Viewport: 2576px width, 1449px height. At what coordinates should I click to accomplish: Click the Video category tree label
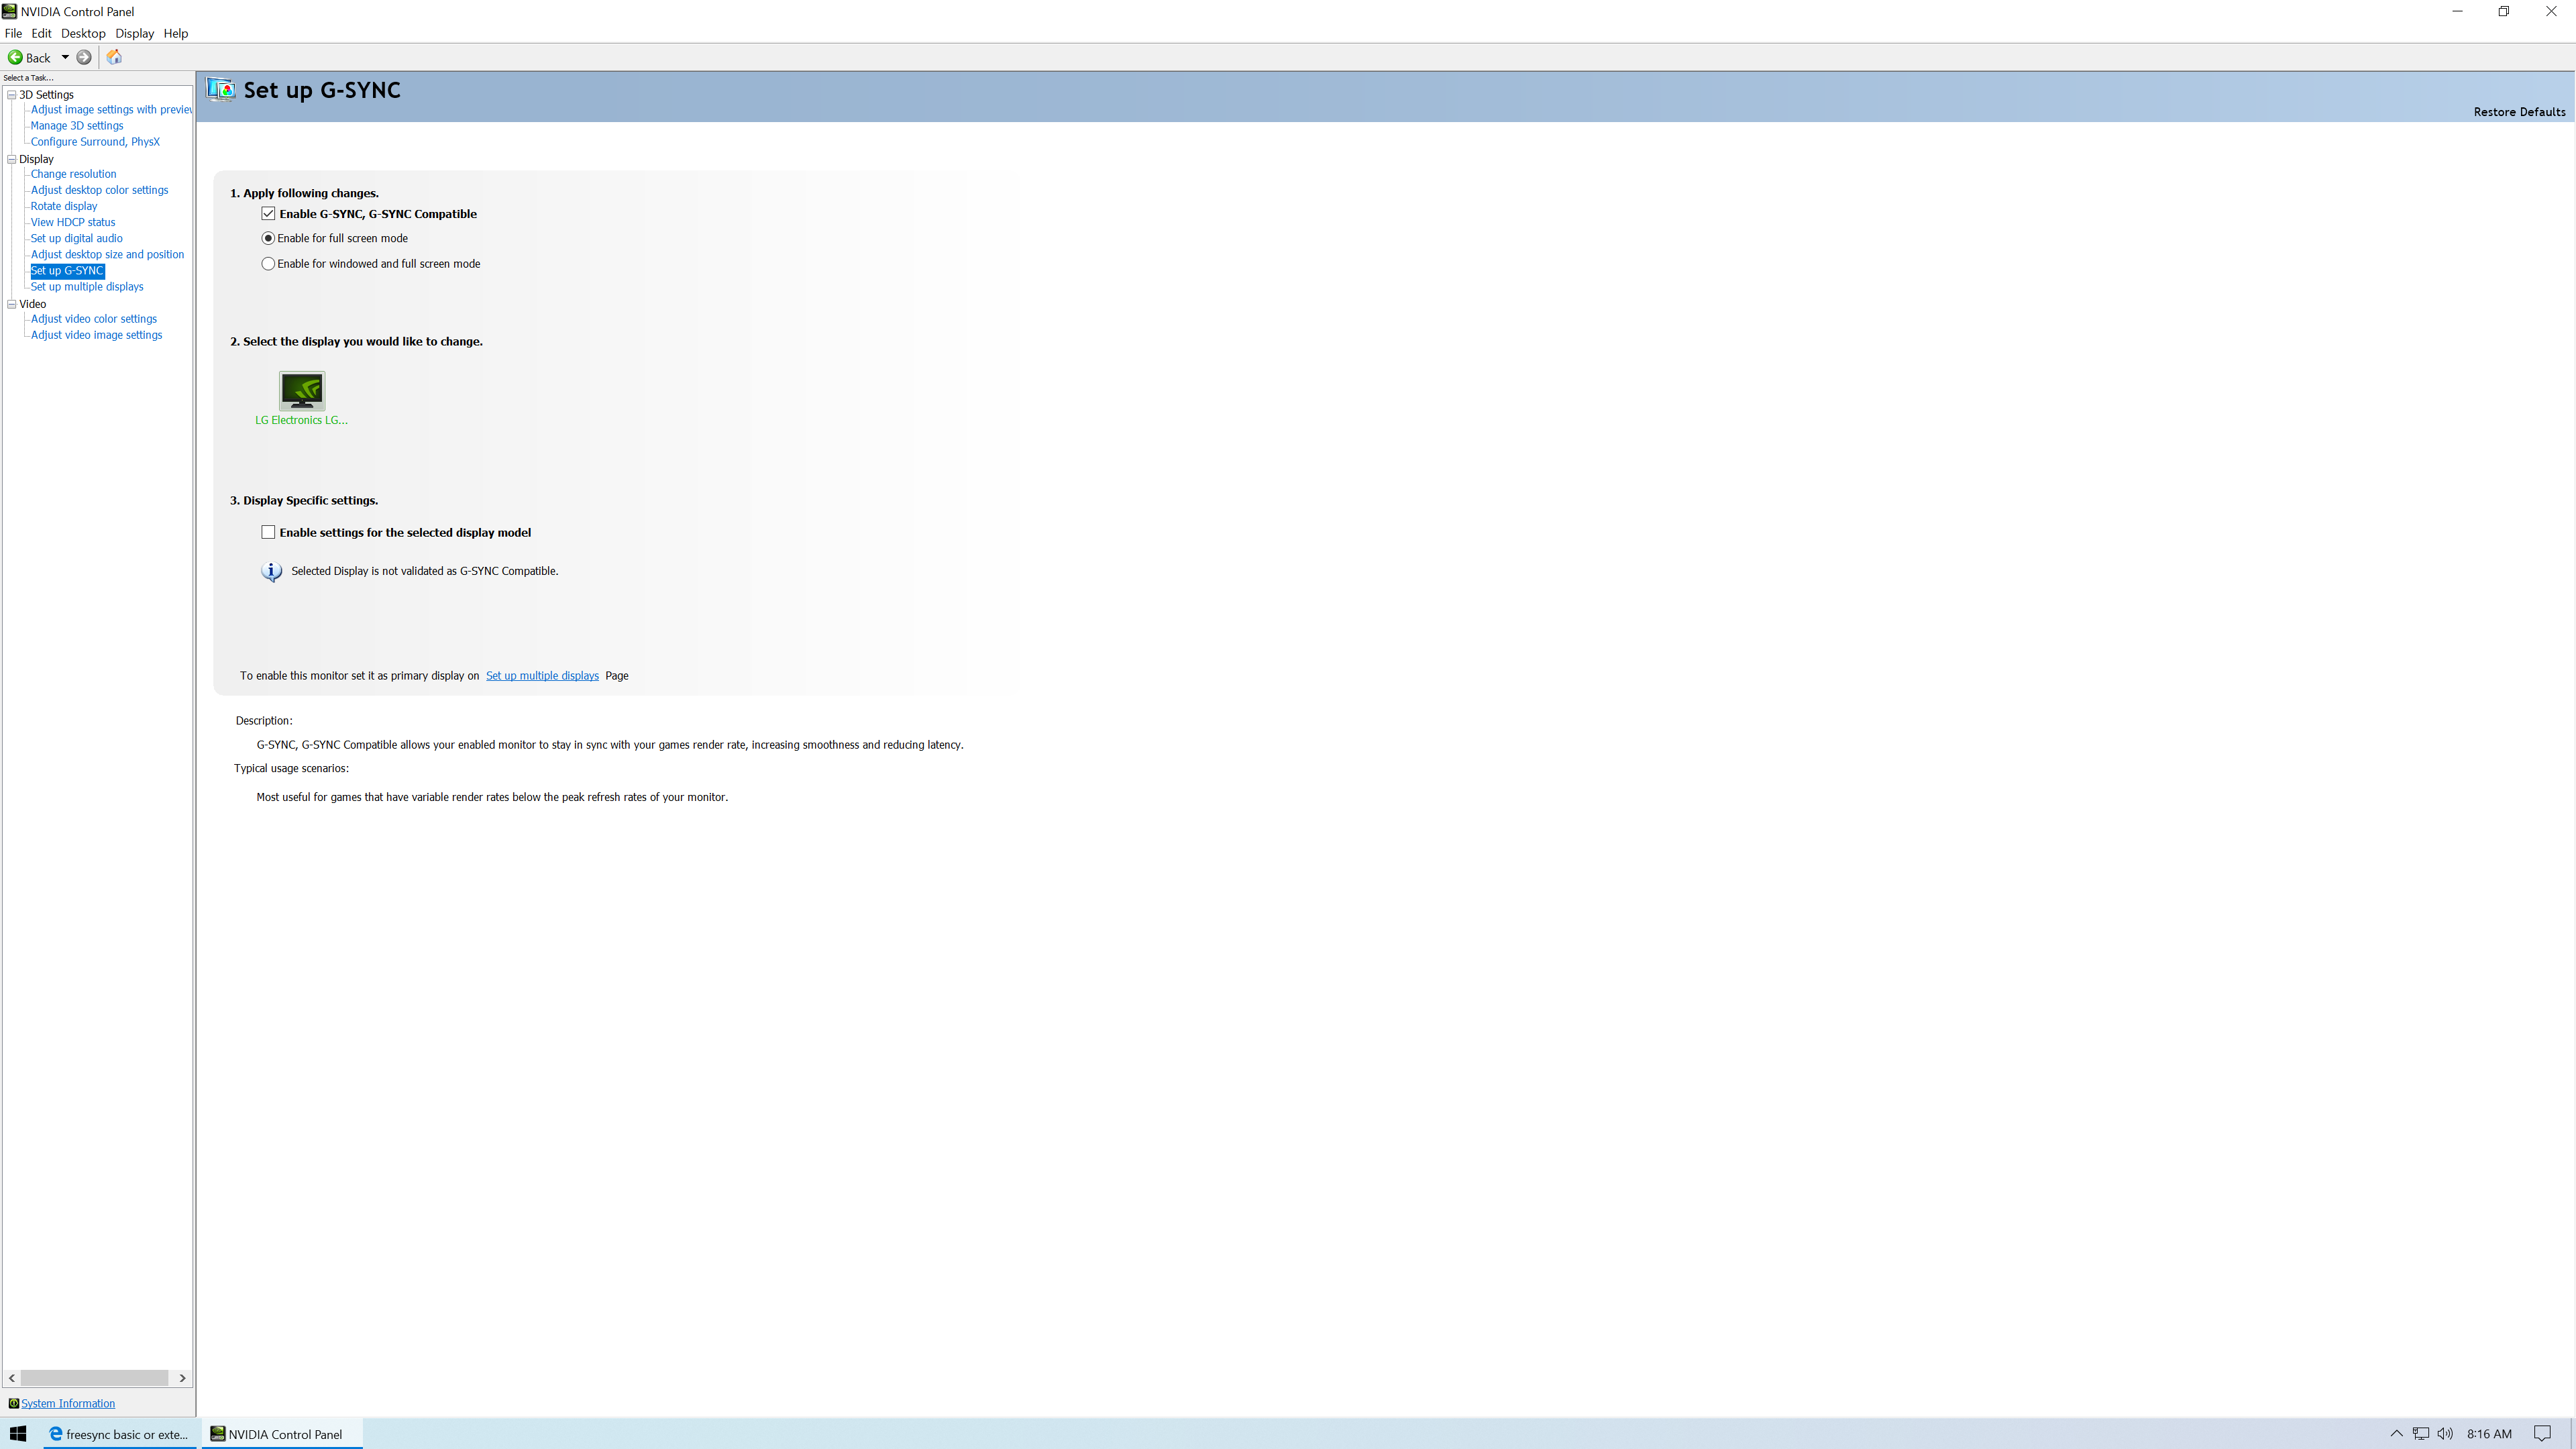point(32,304)
